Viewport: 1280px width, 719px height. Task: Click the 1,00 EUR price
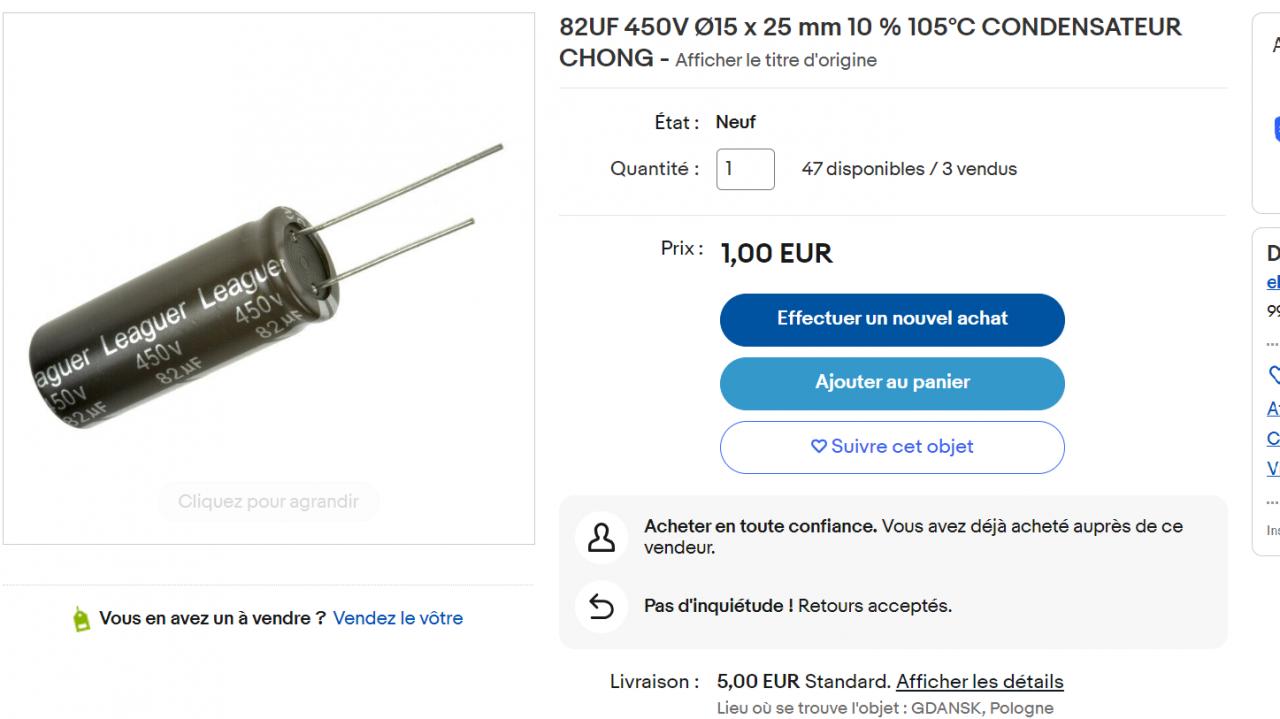point(776,254)
